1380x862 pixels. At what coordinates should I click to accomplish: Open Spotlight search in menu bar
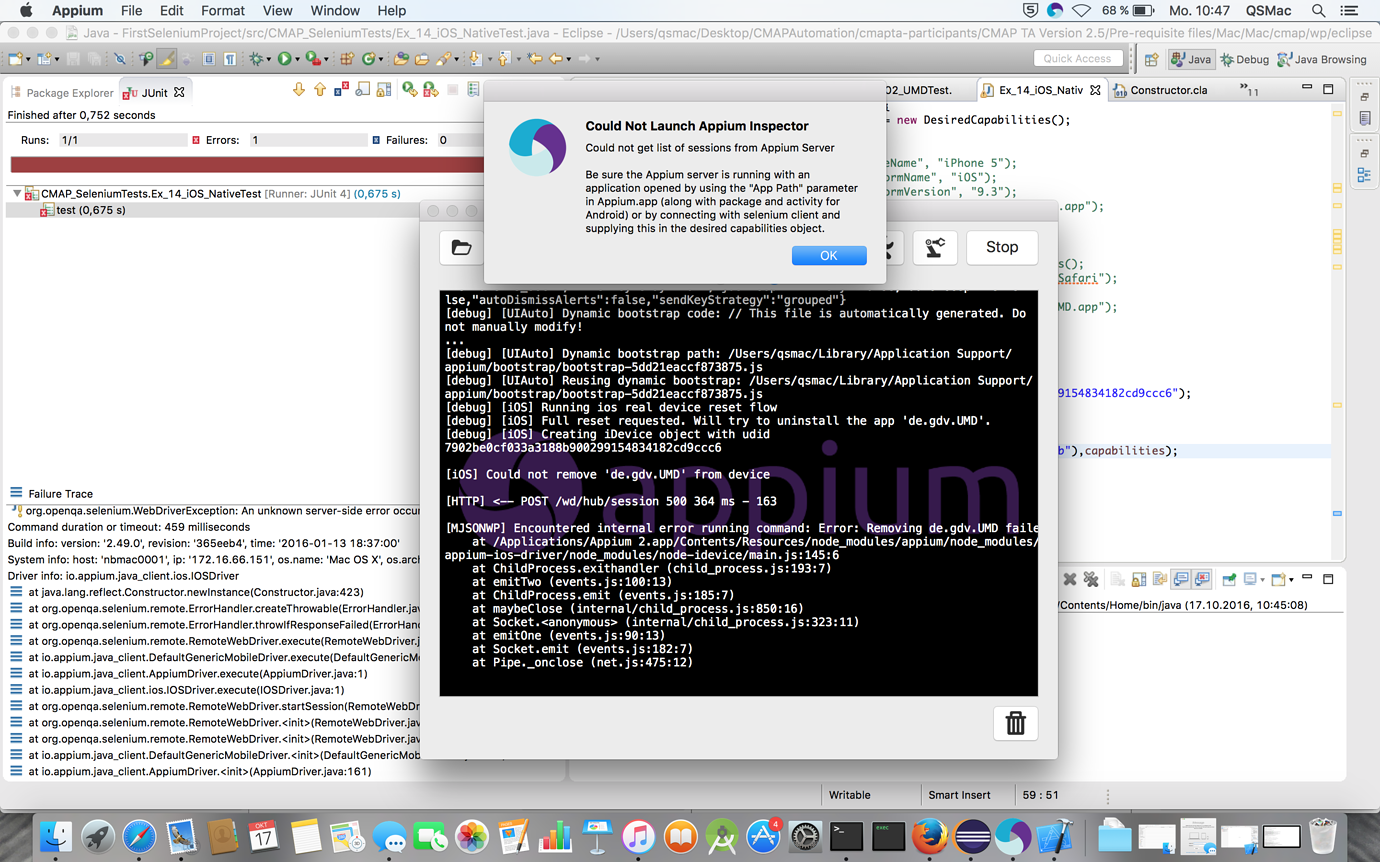[1319, 10]
